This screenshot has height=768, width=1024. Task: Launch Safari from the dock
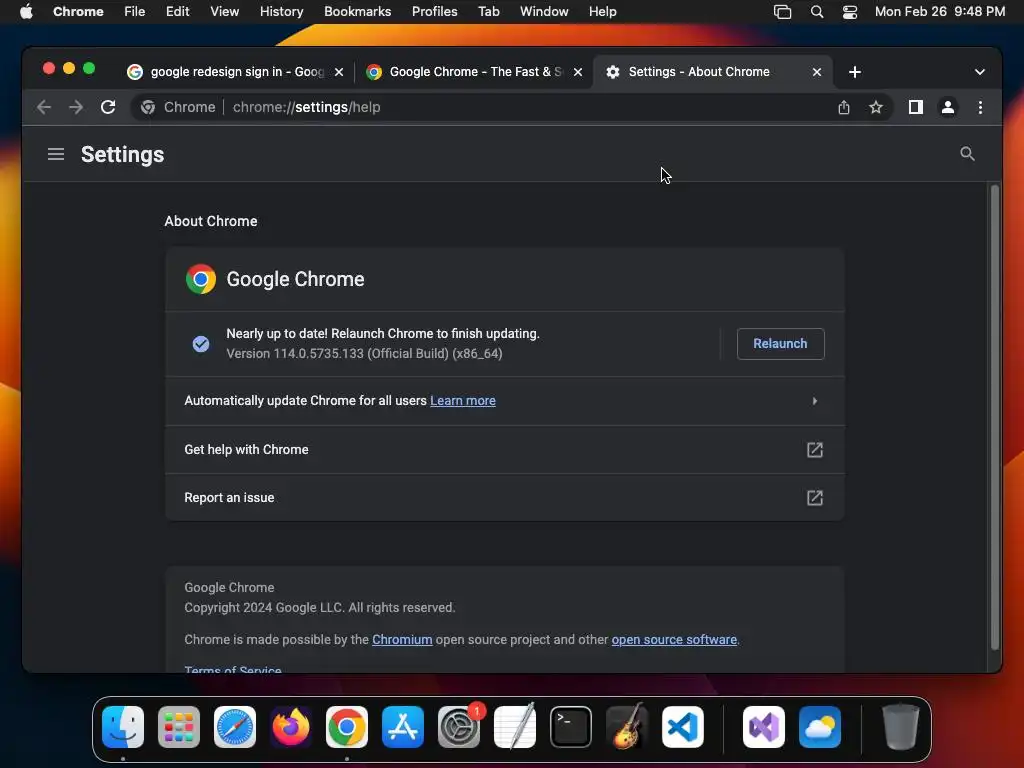(235, 727)
